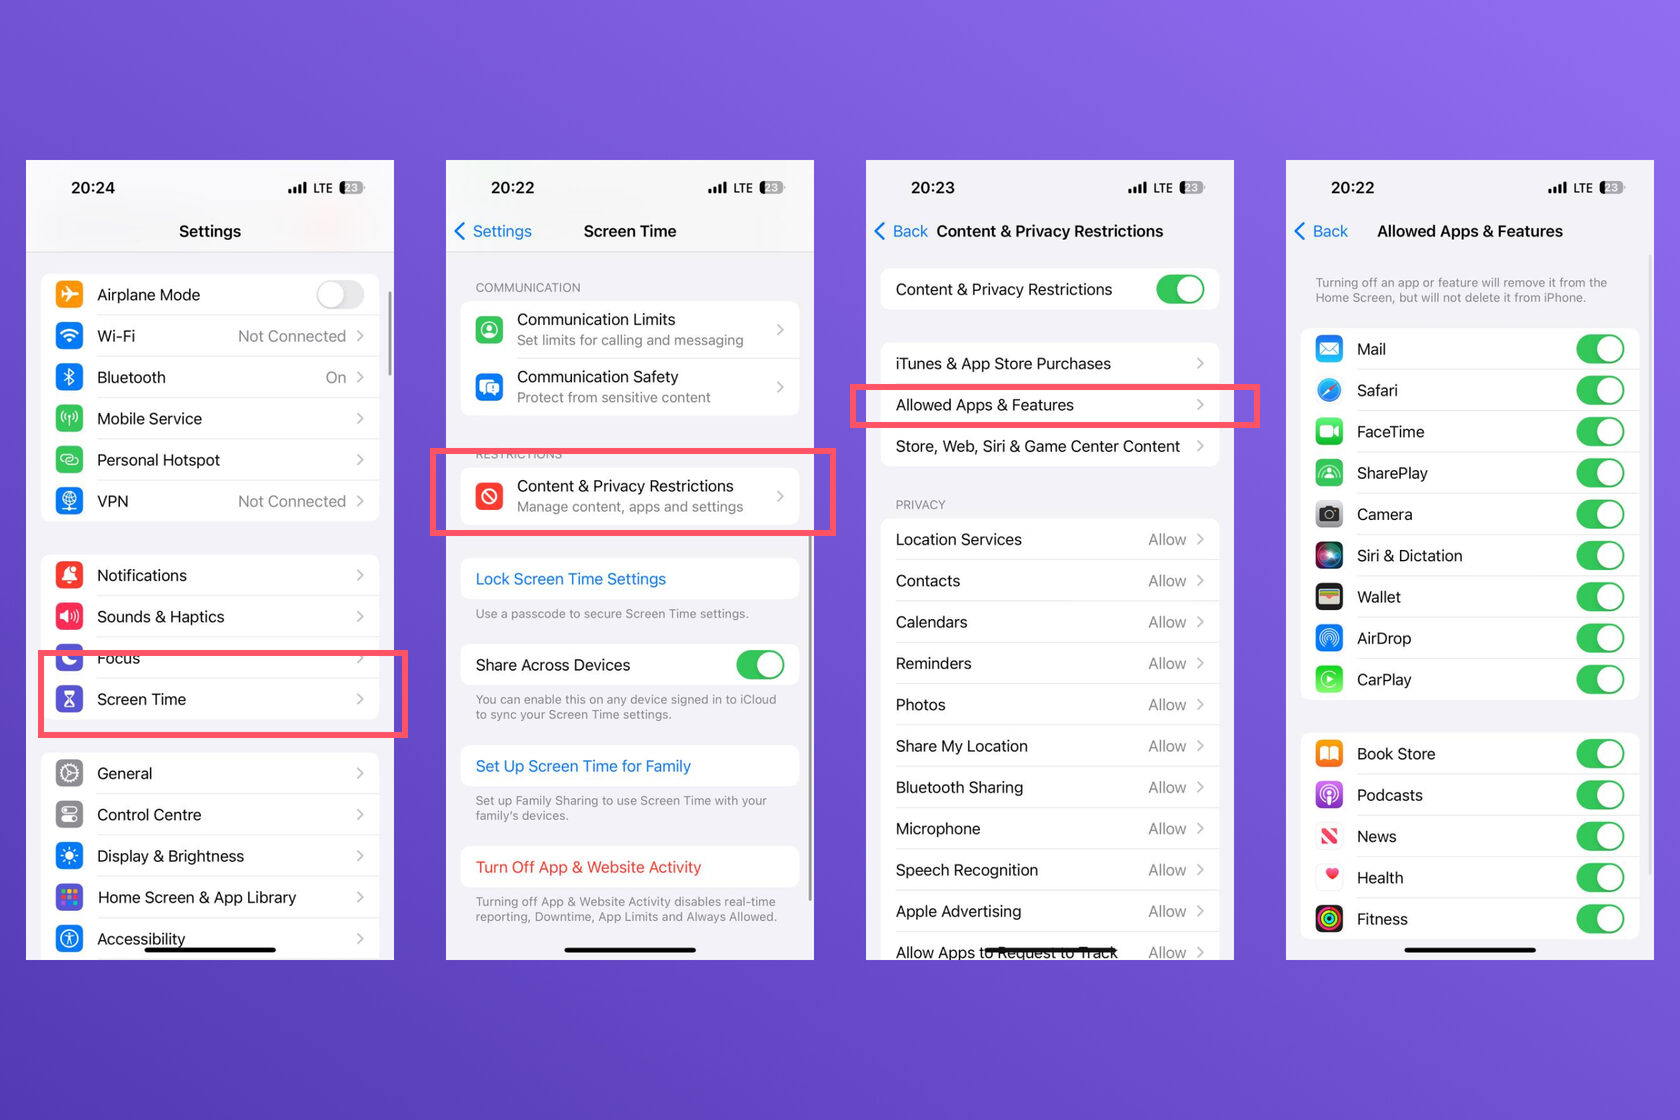The image size is (1680, 1120).
Task: Tap Lock Screen Time Settings link
Action: (x=570, y=579)
